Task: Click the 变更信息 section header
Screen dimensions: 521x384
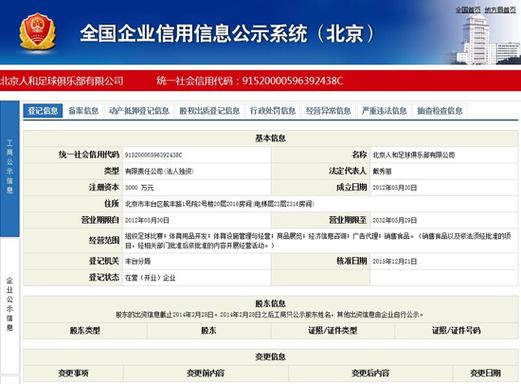Action: point(270,357)
